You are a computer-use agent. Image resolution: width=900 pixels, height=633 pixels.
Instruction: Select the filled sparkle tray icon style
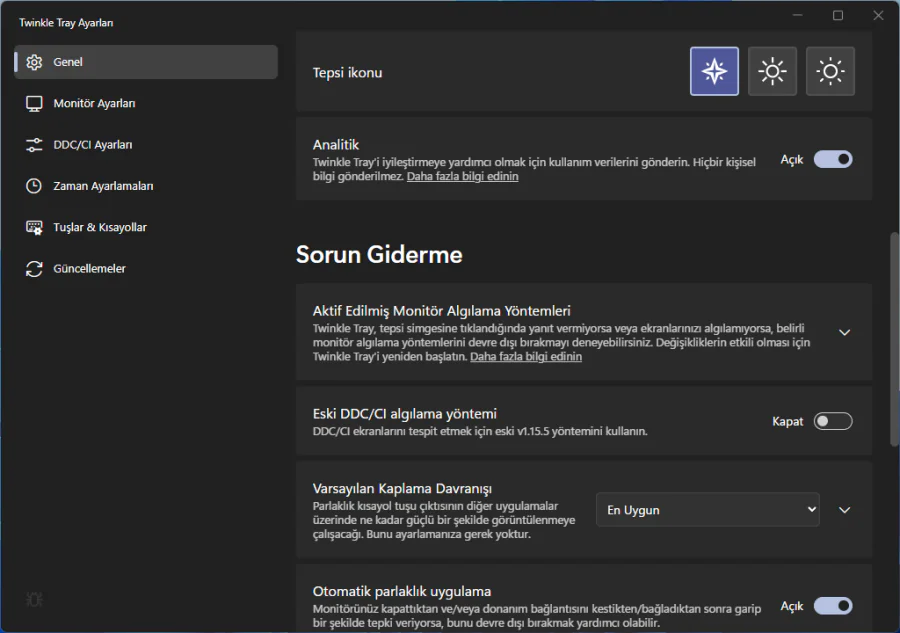tap(714, 72)
